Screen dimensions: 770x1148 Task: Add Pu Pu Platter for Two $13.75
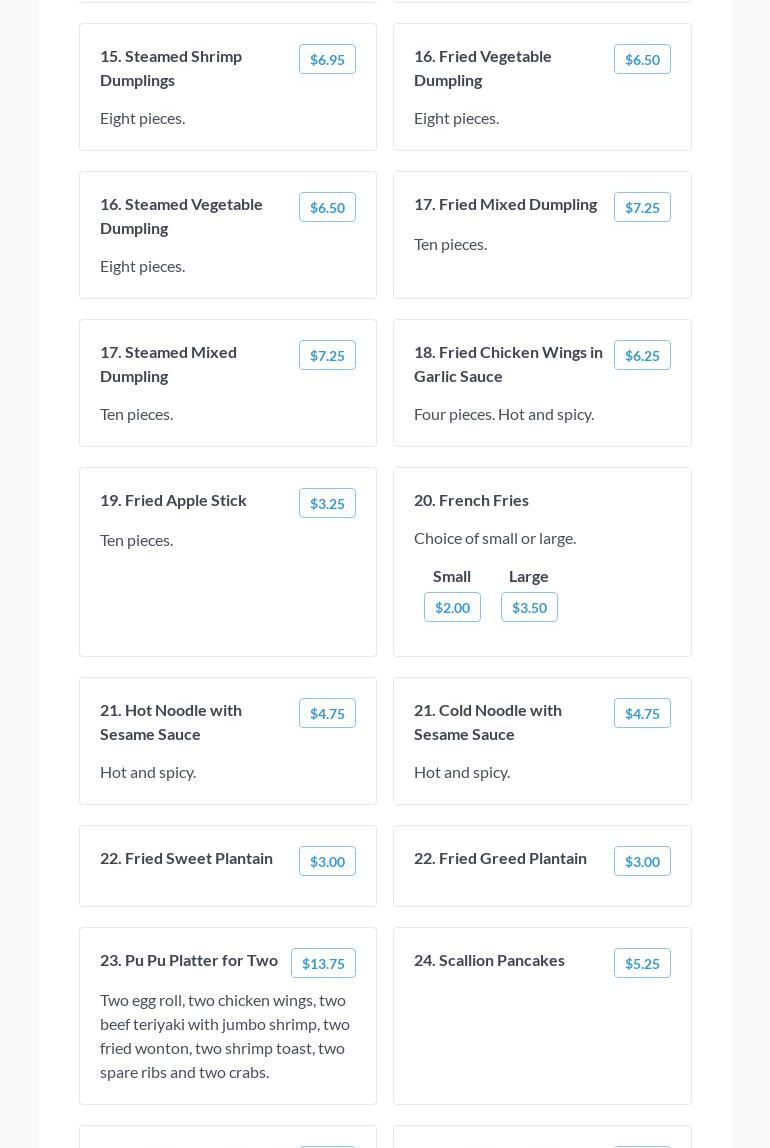click(x=323, y=964)
